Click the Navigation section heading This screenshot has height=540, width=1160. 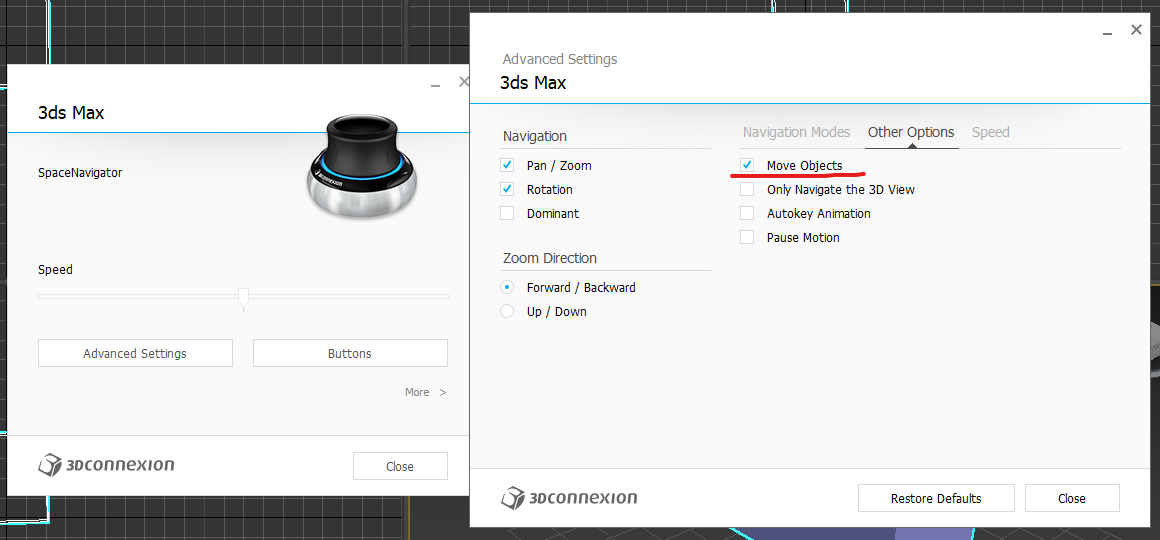[535, 136]
